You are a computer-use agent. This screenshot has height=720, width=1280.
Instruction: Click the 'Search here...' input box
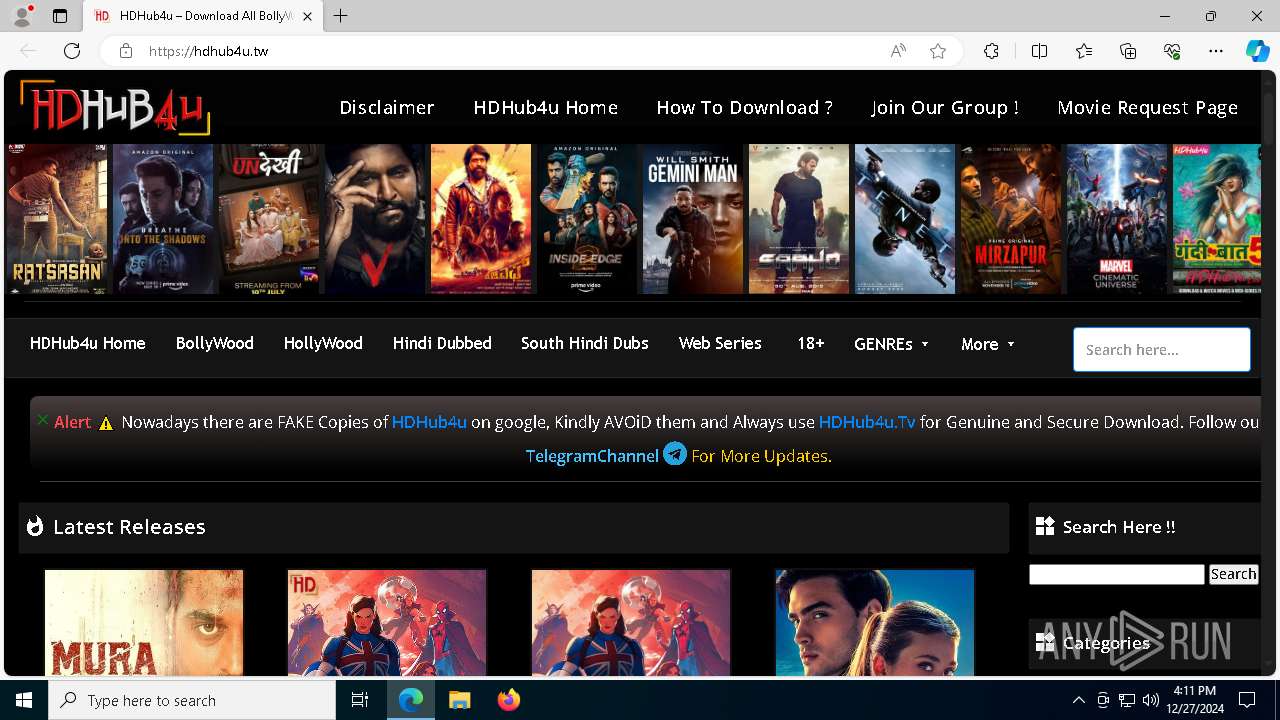(x=1162, y=350)
